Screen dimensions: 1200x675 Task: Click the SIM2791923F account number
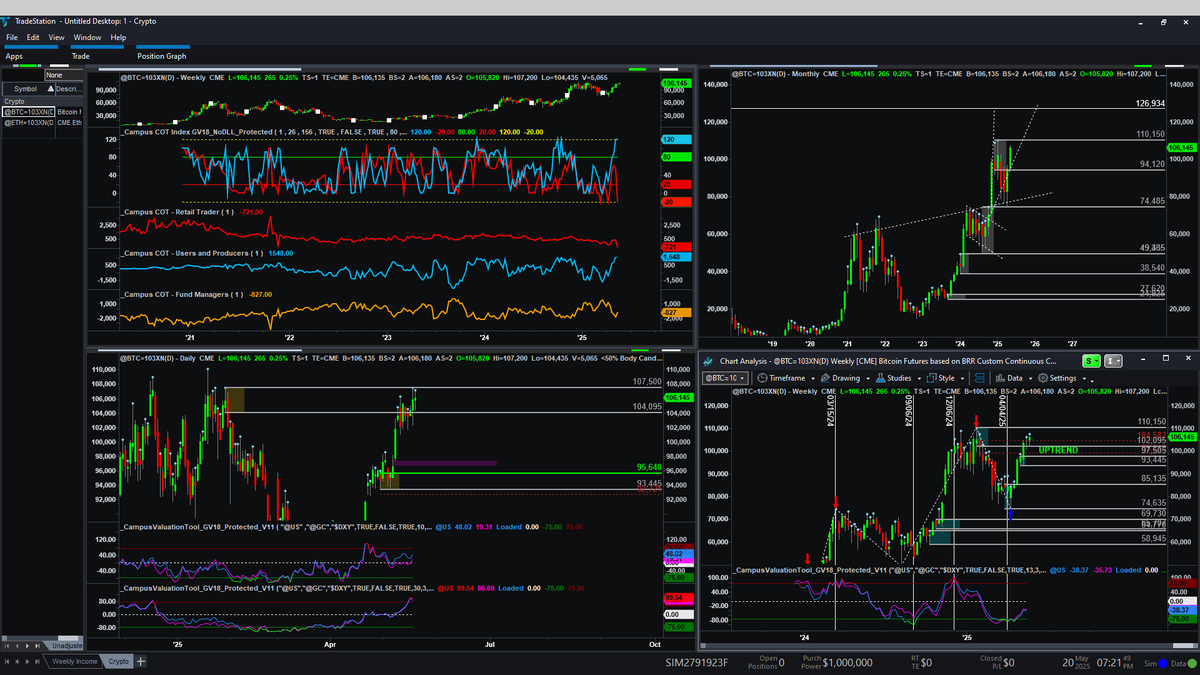[x=697, y=662]
